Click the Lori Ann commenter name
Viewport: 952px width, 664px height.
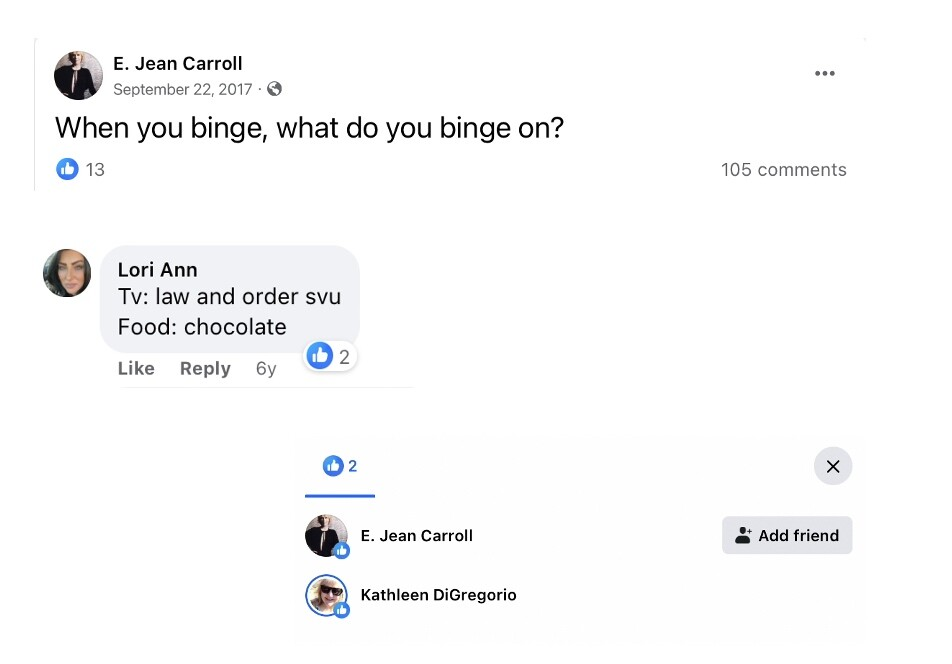(157, 270)
